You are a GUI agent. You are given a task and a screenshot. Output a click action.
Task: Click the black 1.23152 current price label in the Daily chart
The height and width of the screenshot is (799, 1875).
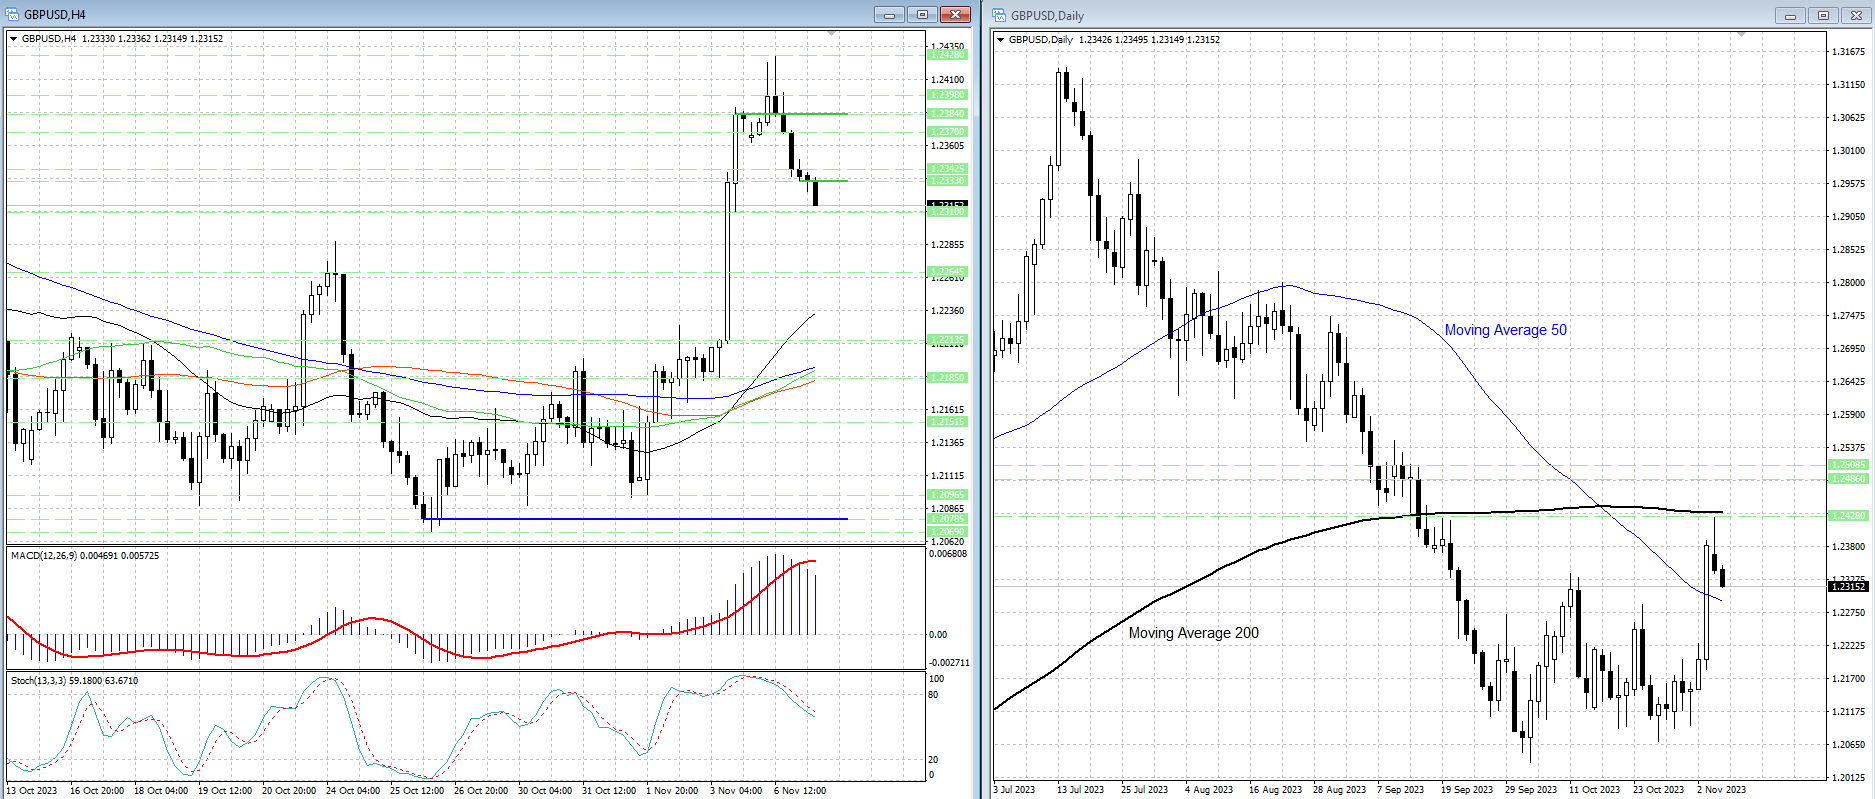pos(1848,587)
